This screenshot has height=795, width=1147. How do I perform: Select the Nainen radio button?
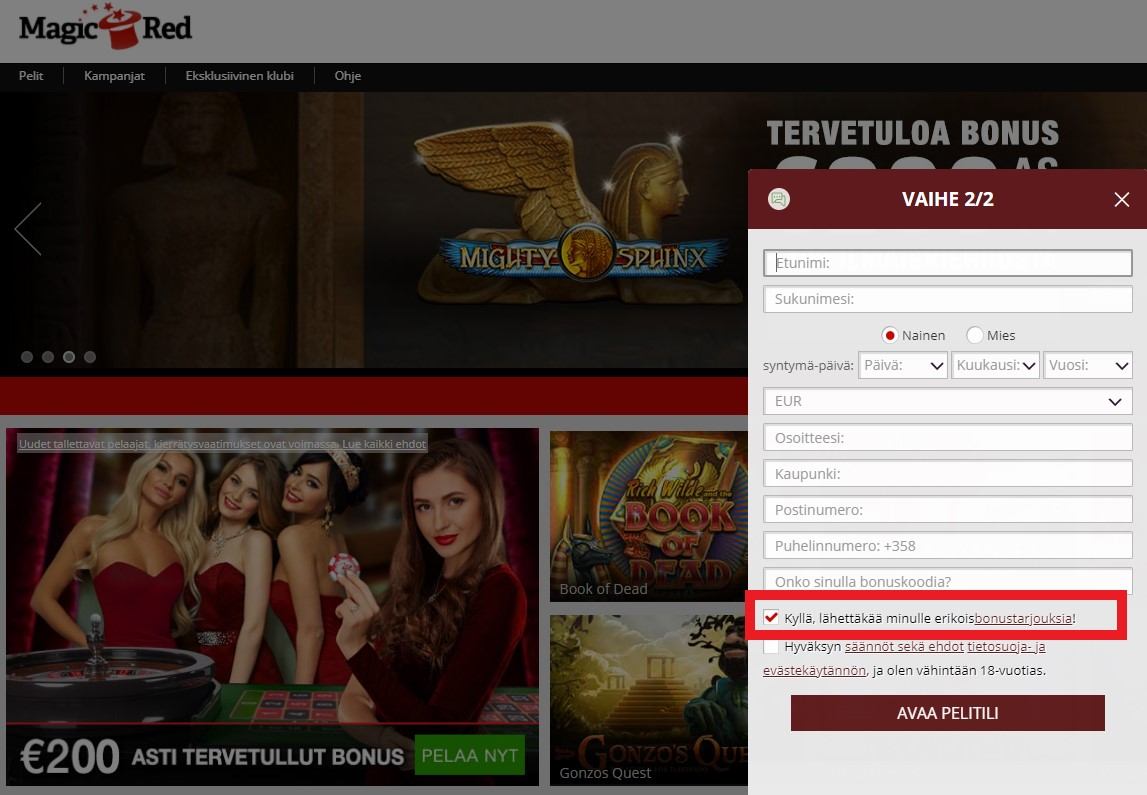(x=889, y=335)
